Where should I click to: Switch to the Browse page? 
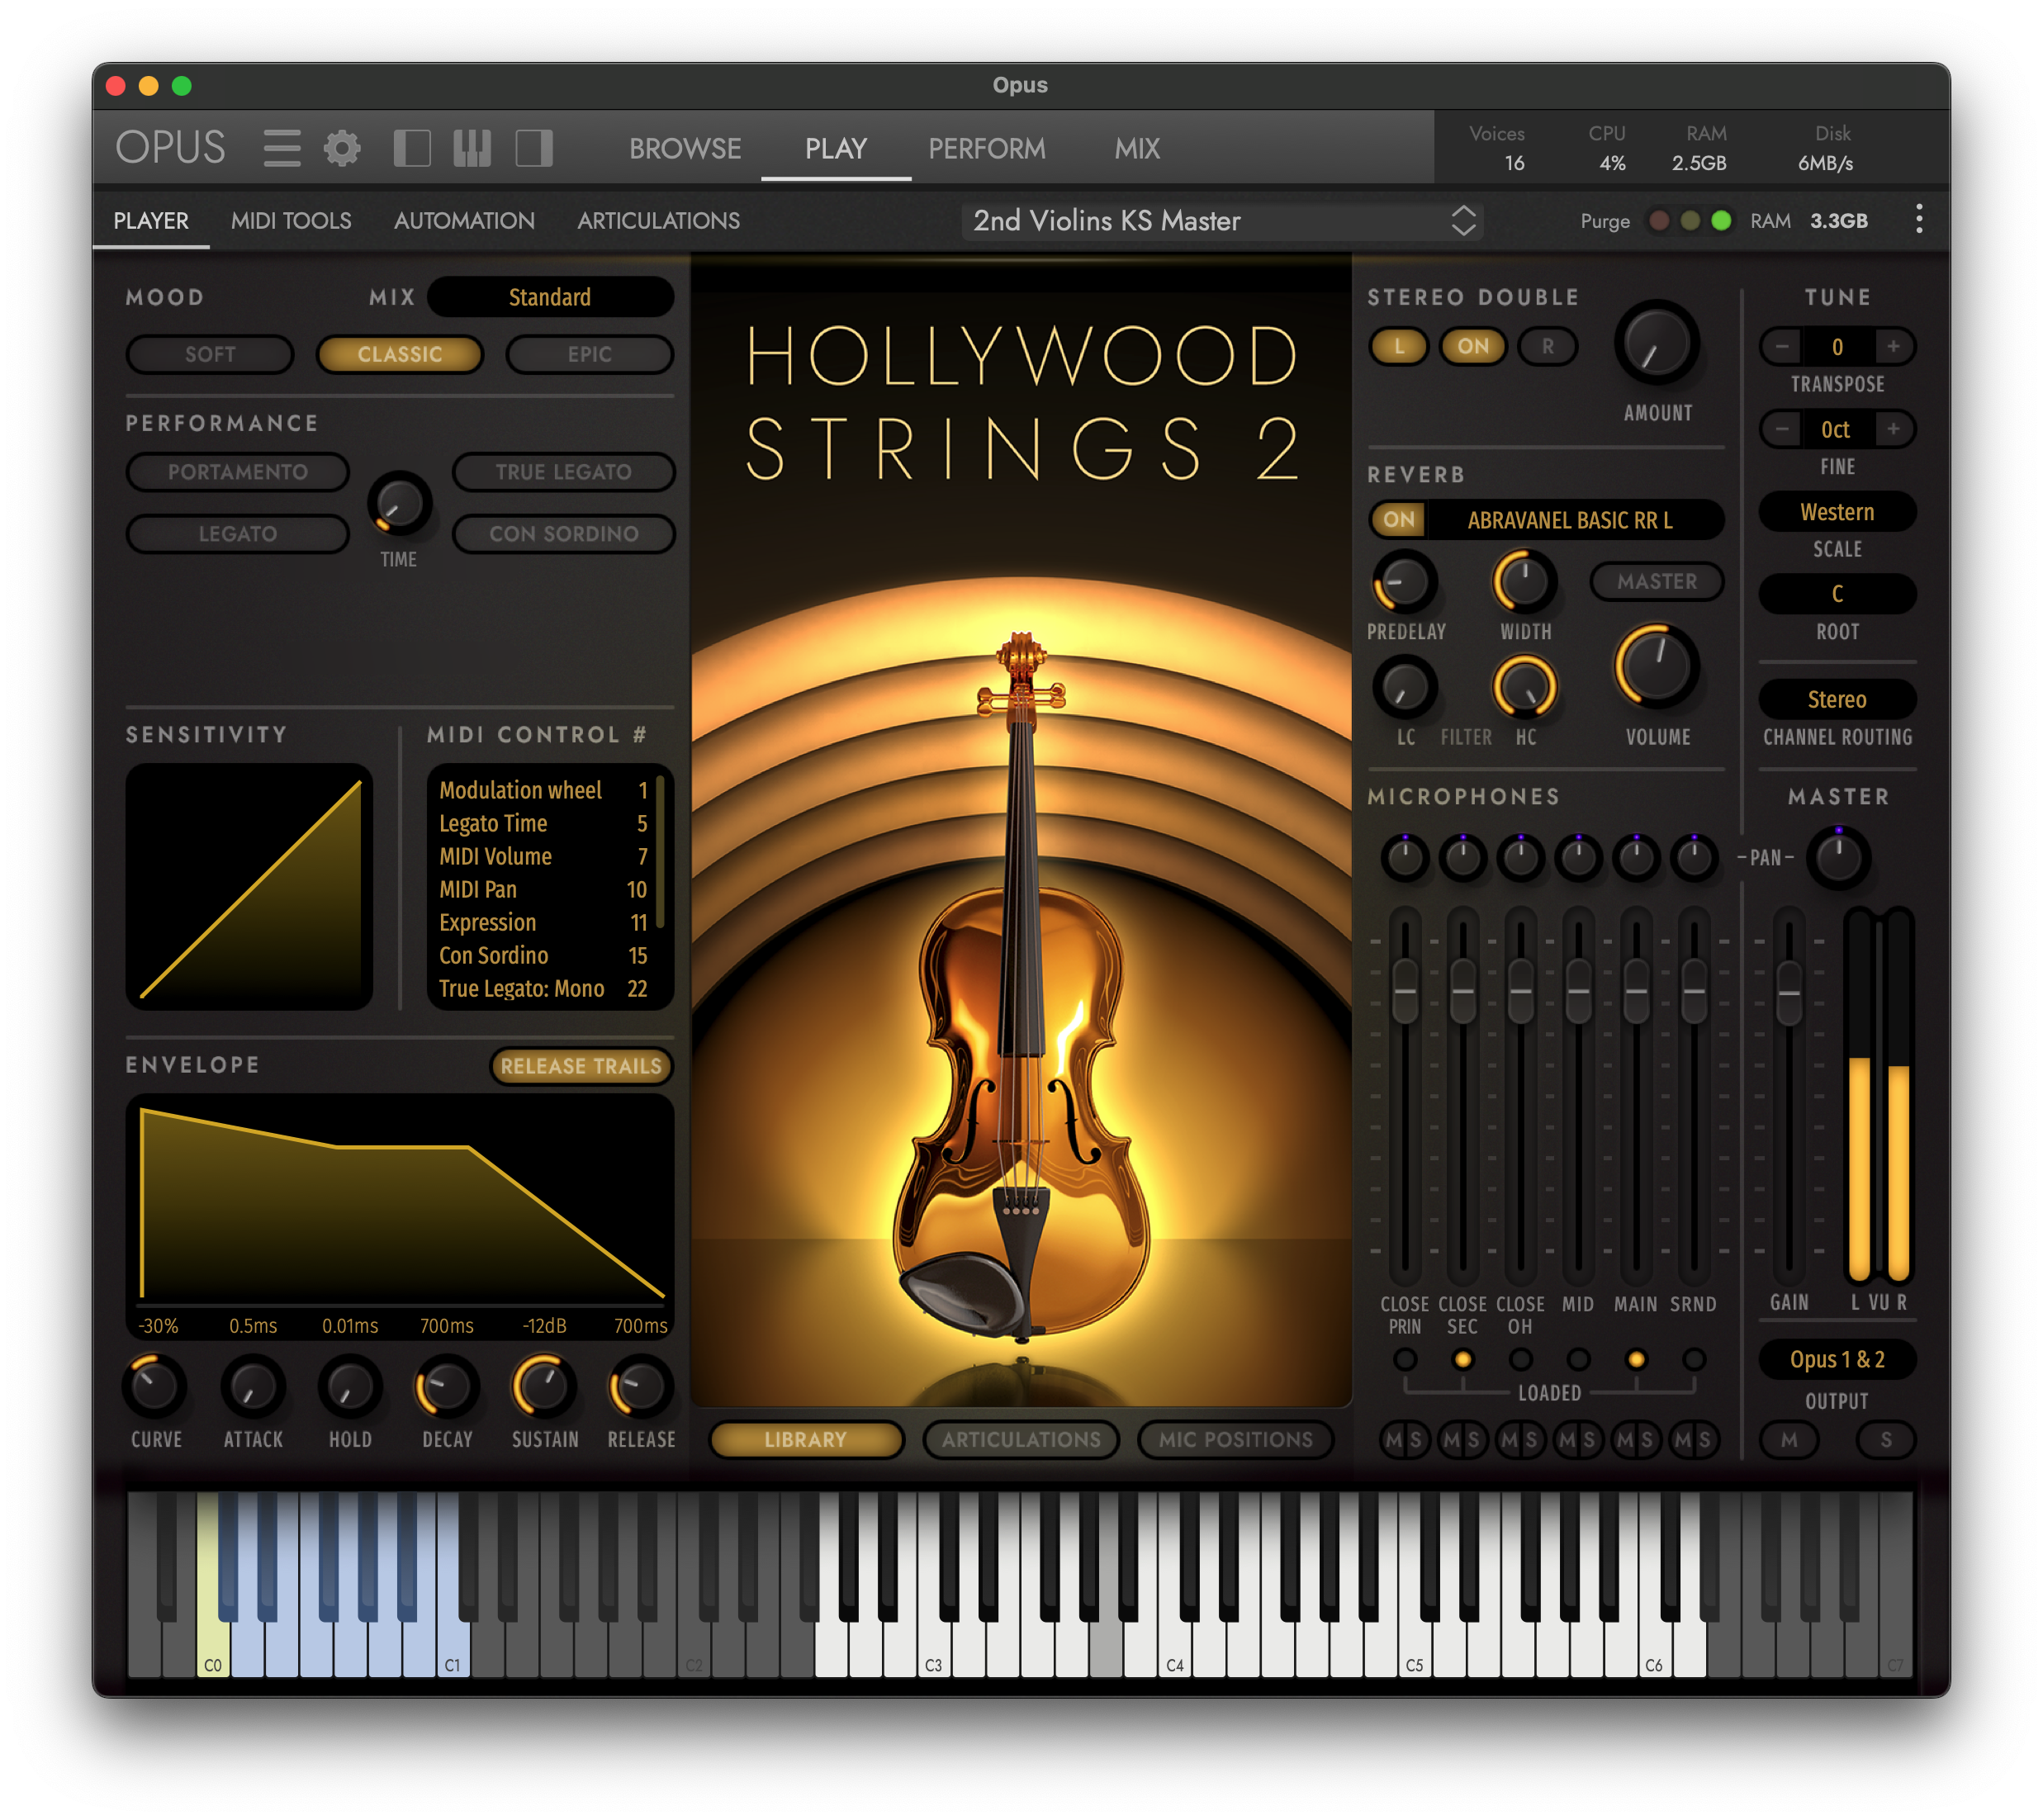685,148
